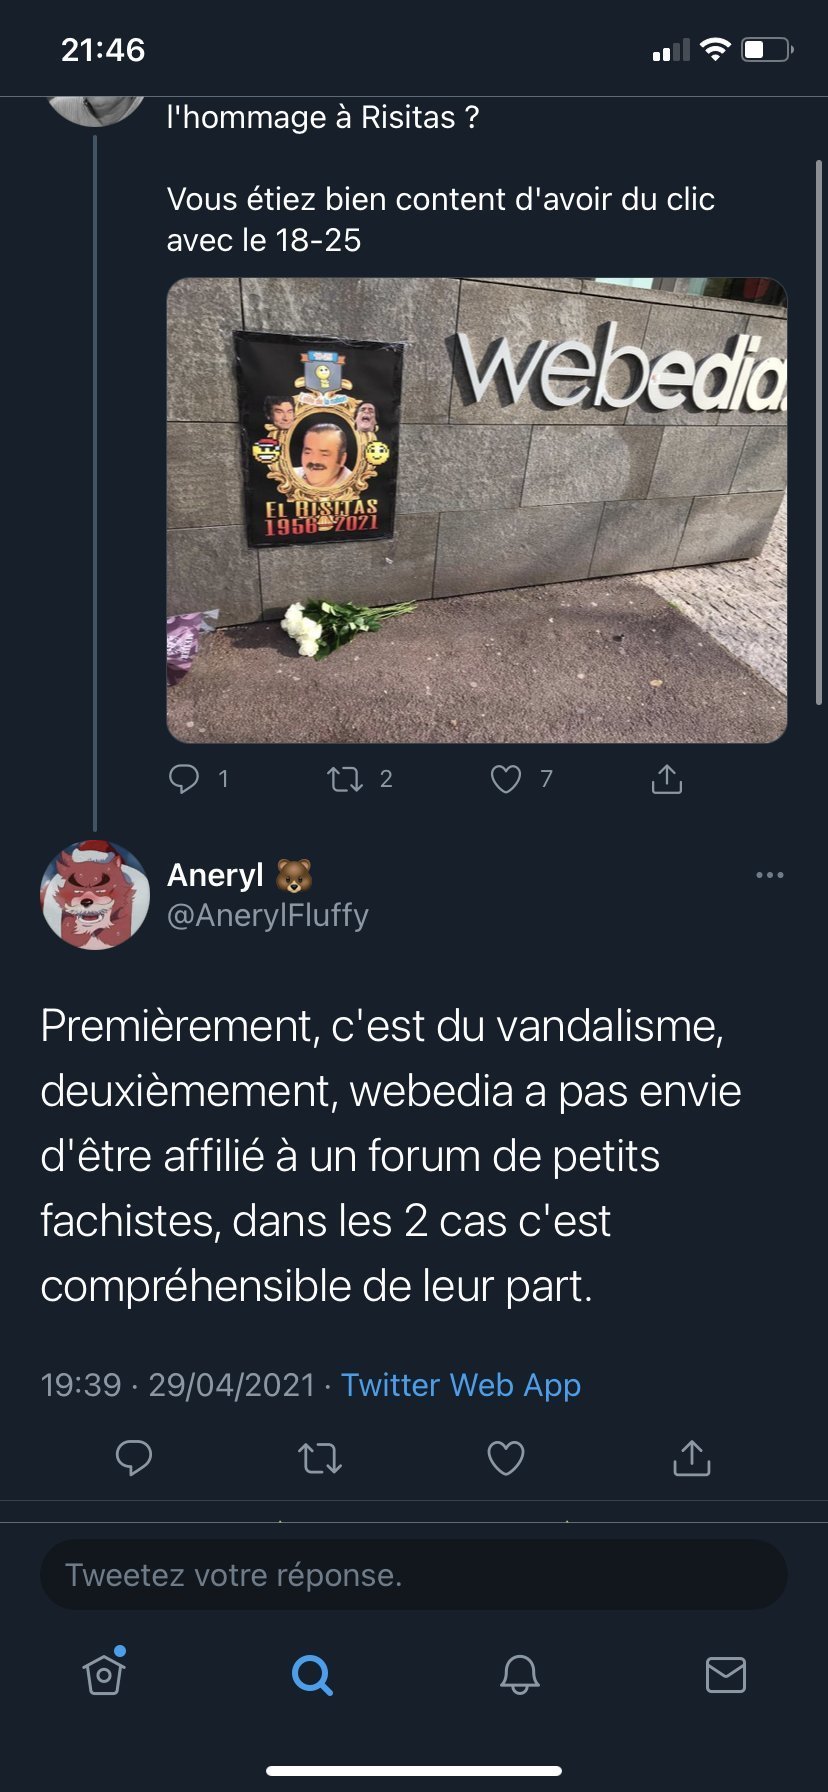828x1792 pixels.
Task: Open the Notifications bell tab
Action: click(x=520, y=1674)
